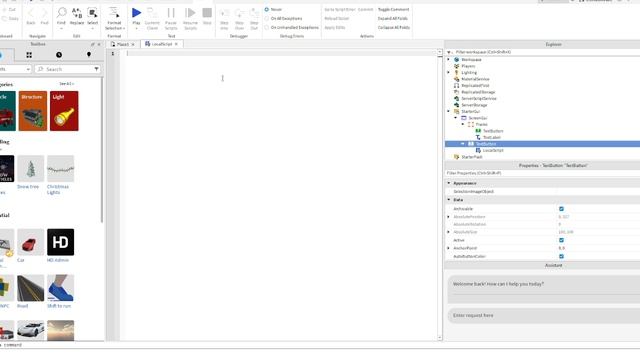Select ServerStorage in the Explorer
This screenshot has height=360, width=640.
(x=474, y=105)
